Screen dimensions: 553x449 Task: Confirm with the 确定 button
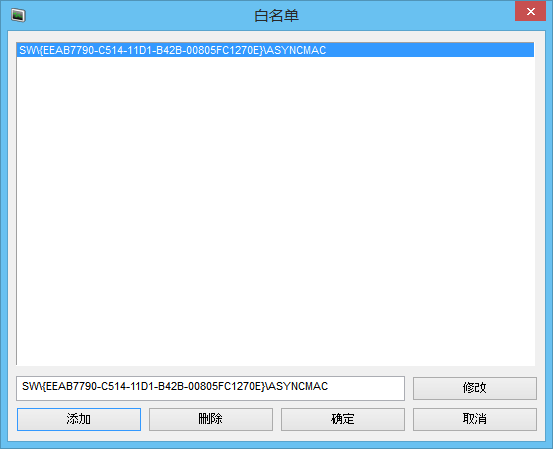342,419
